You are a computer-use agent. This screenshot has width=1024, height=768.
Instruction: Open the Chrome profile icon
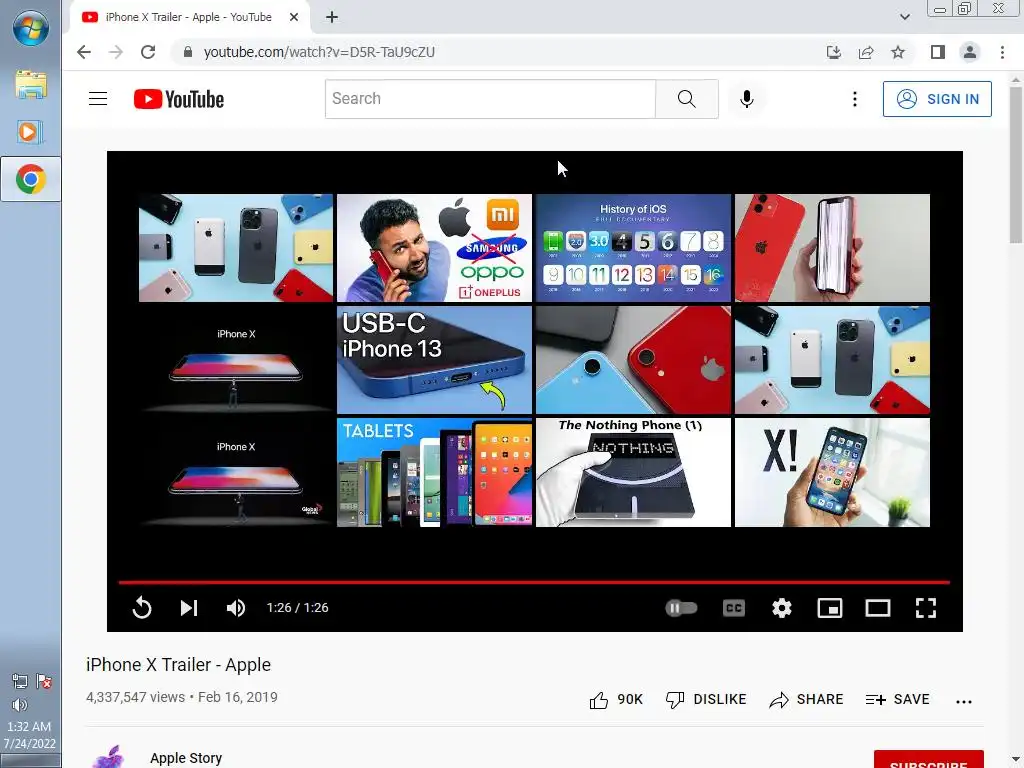[970, 52]
